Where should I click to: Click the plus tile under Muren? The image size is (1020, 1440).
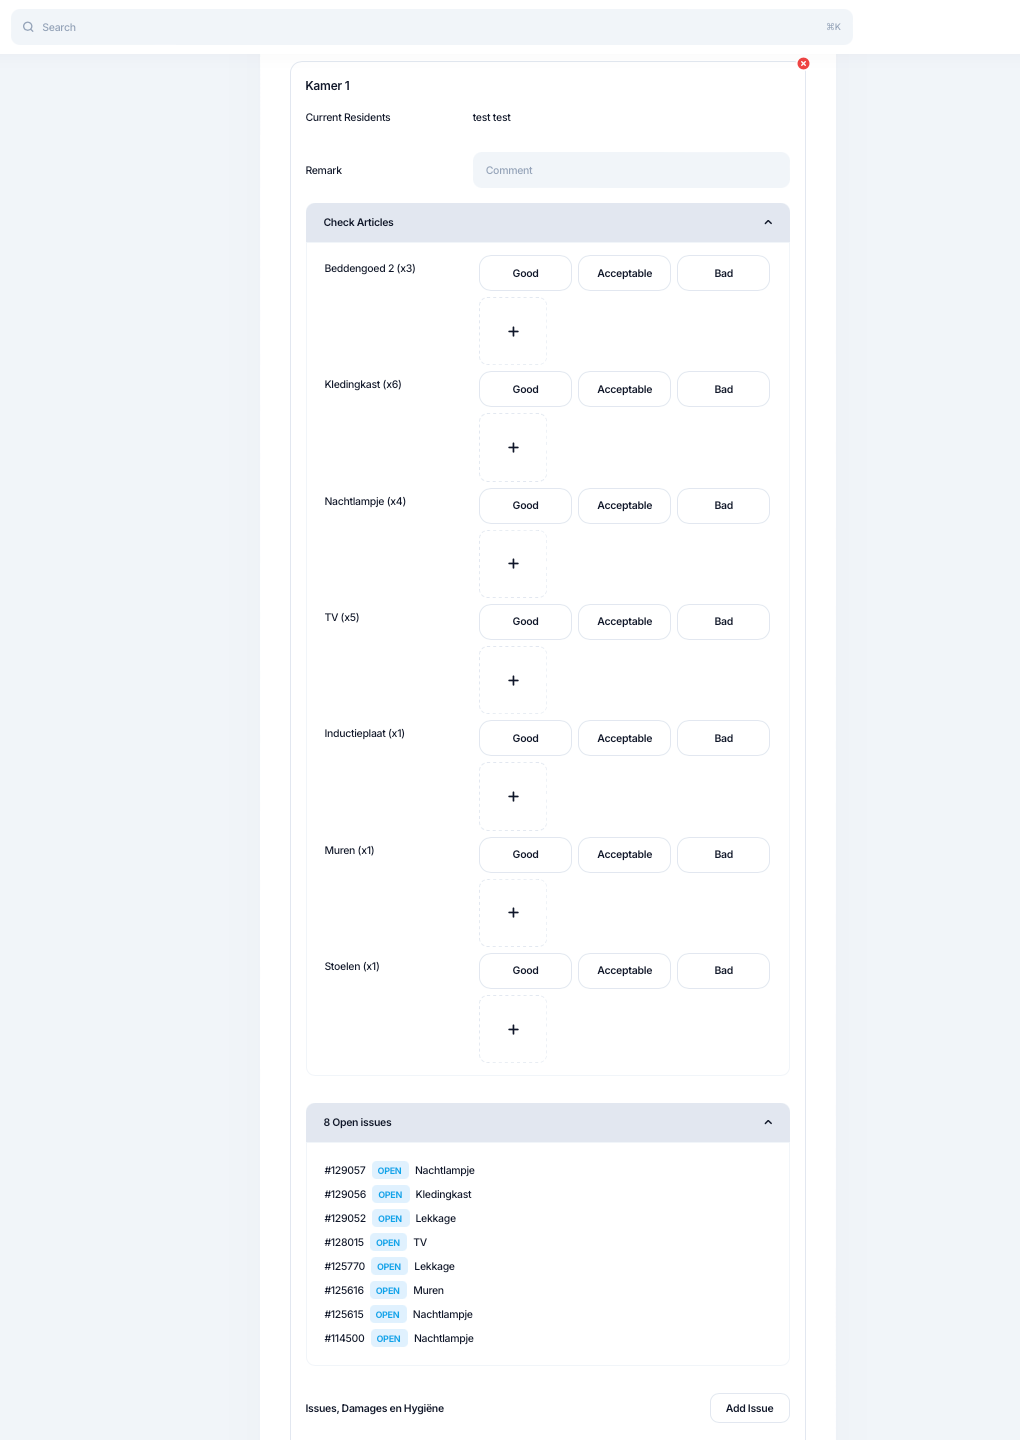pyautogui.click(x=513, y=913)
